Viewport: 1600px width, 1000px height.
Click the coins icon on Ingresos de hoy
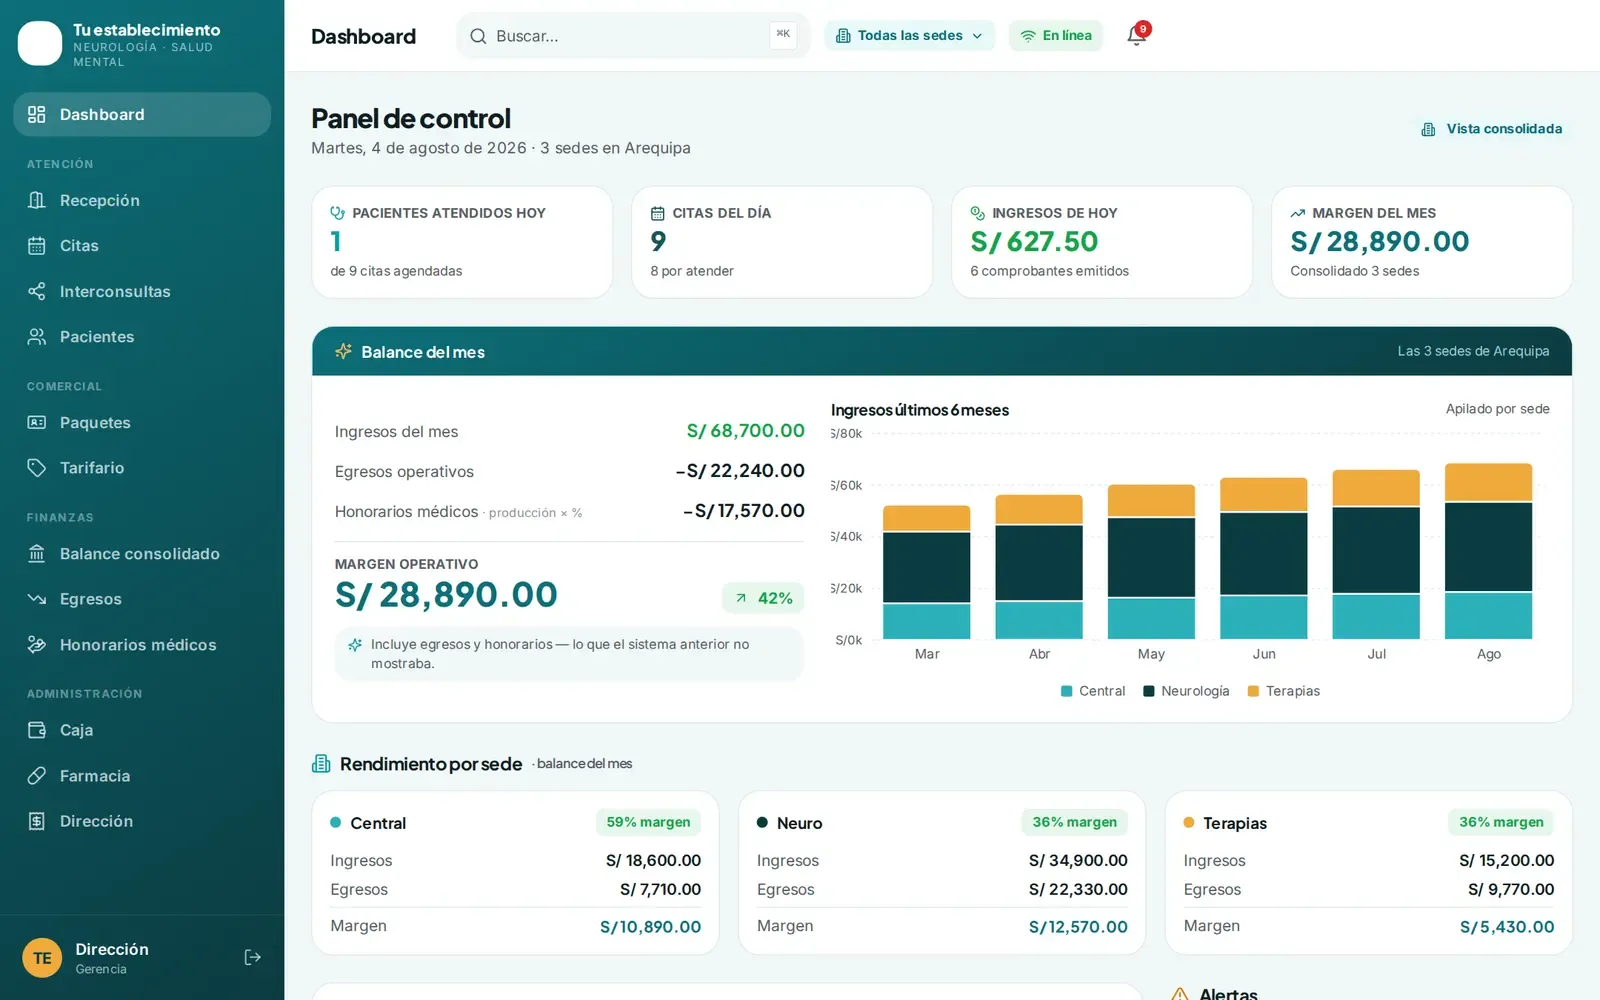click(x=978, y=213)
